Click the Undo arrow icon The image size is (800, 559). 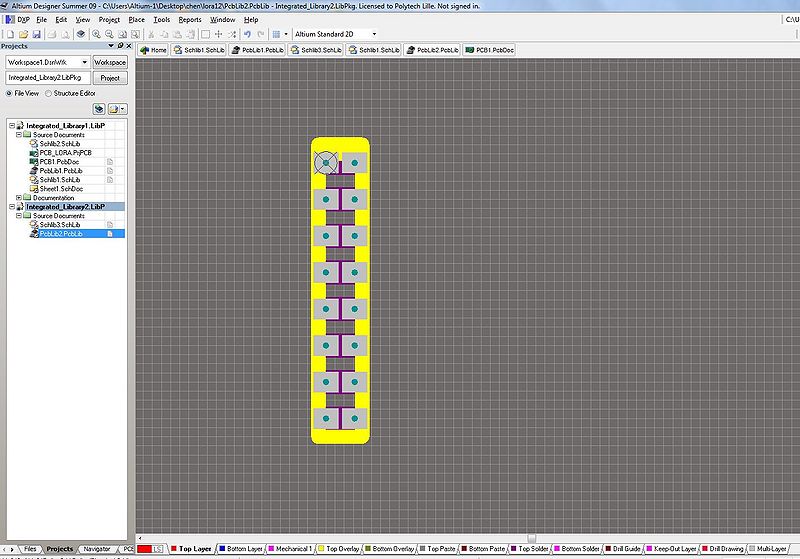(x=246, y=33)
